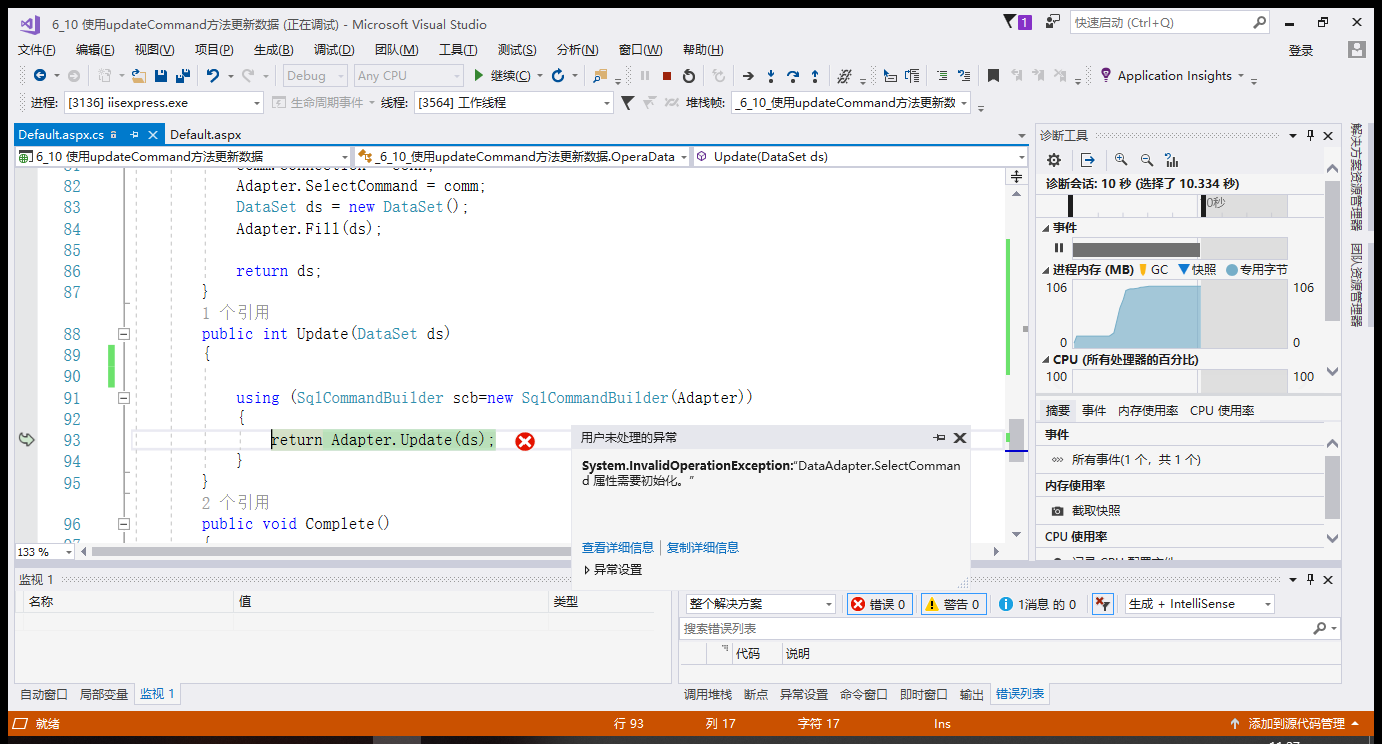This screenshot has height=744, width=1382.
Task: Open the 调试(D) menu
Action: [x=334, y=50]
